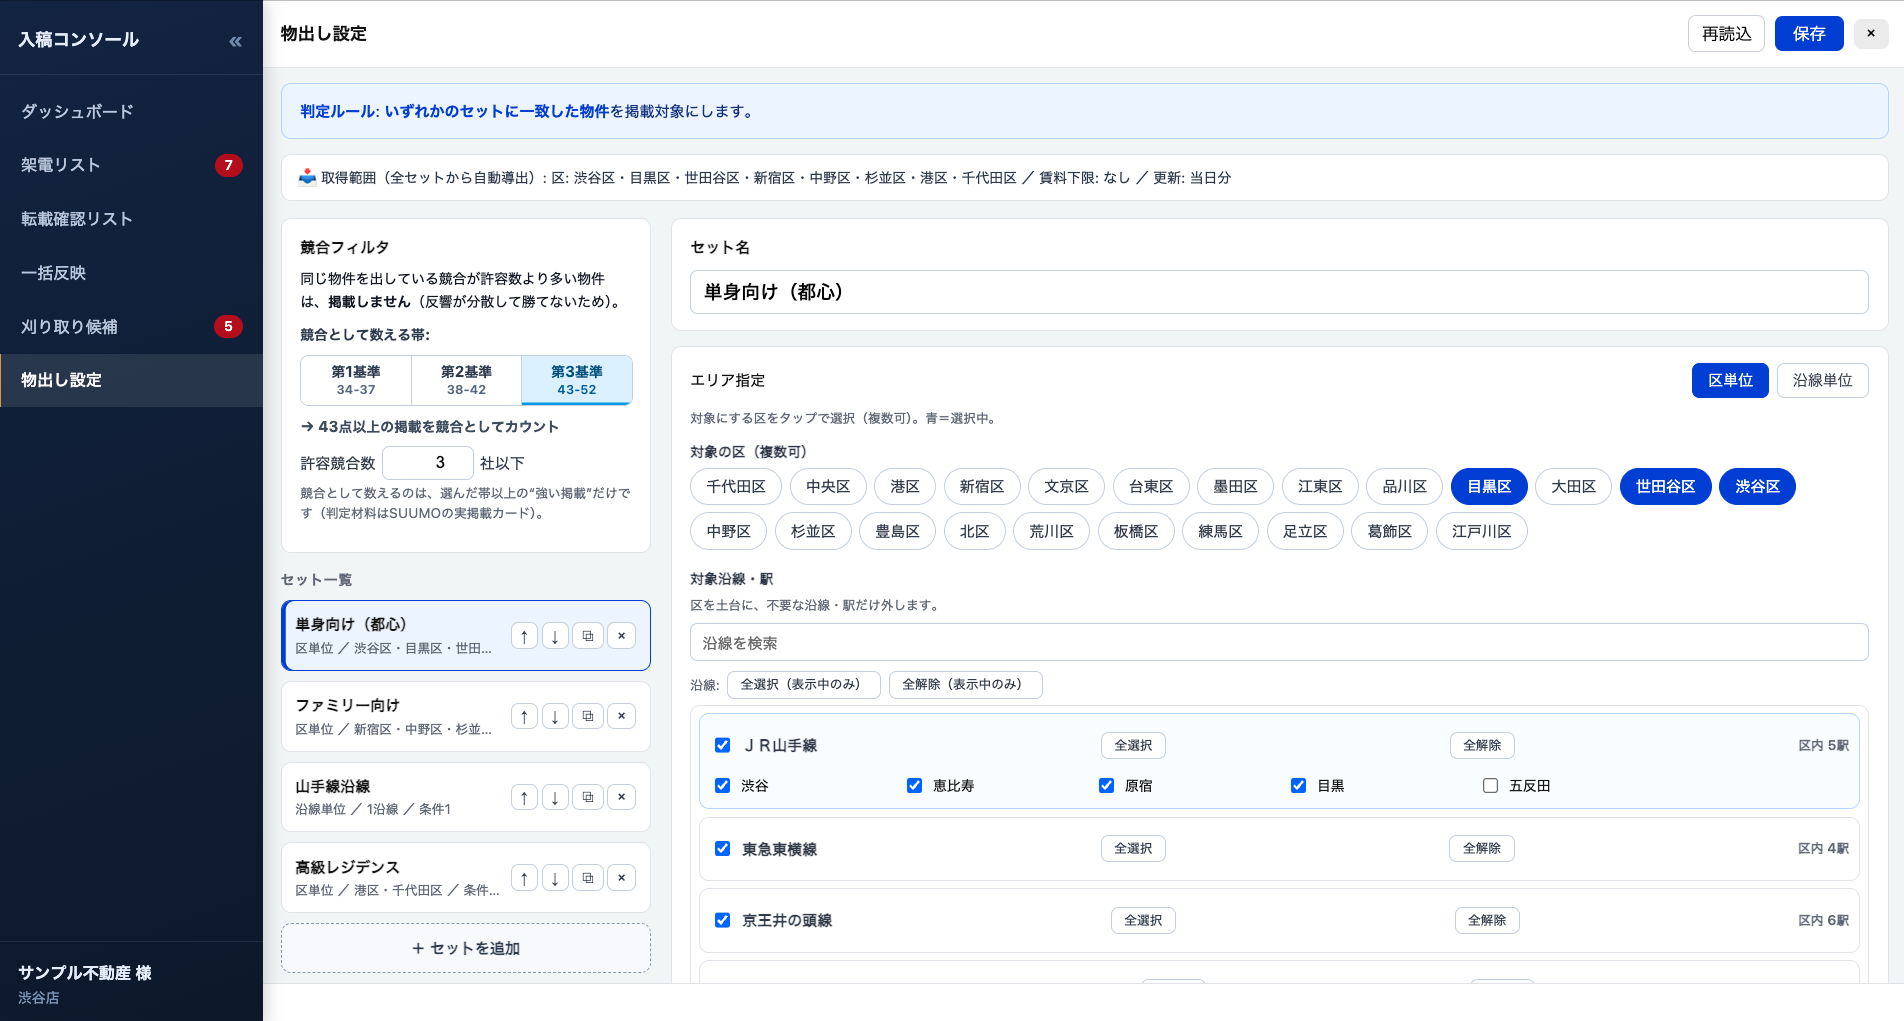Move the 高級レジデンス set up

click(x=524, y=878)
